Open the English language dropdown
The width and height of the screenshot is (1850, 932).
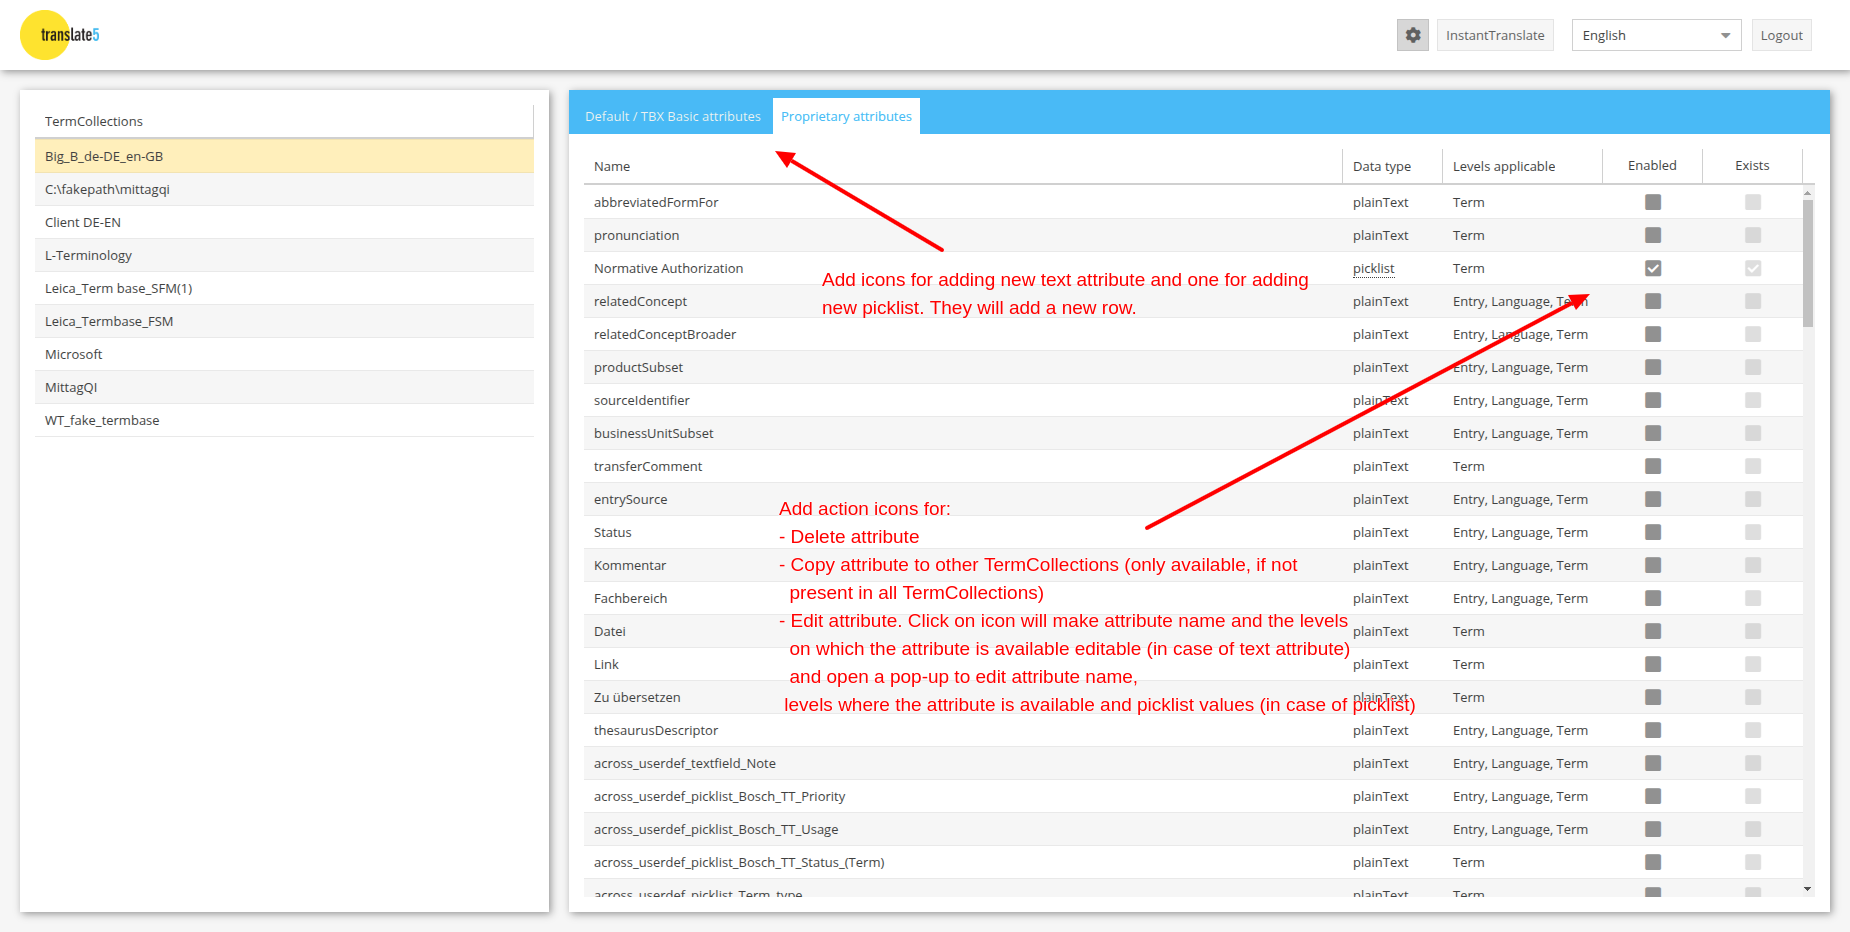point(1655,35)
